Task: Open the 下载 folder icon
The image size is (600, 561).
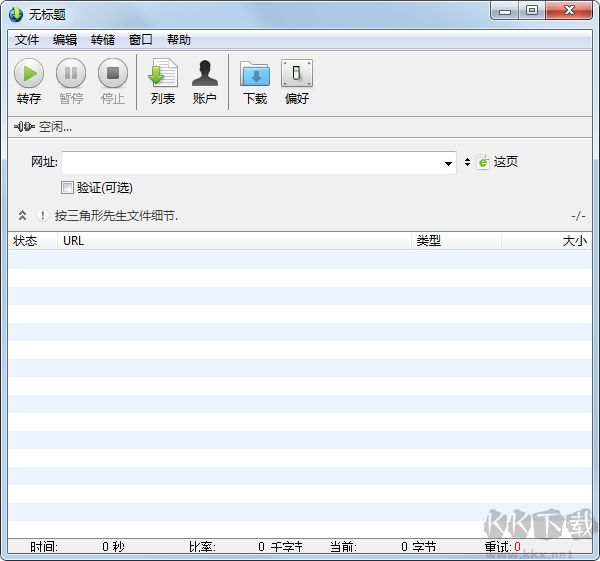Action: pos(255,73)
